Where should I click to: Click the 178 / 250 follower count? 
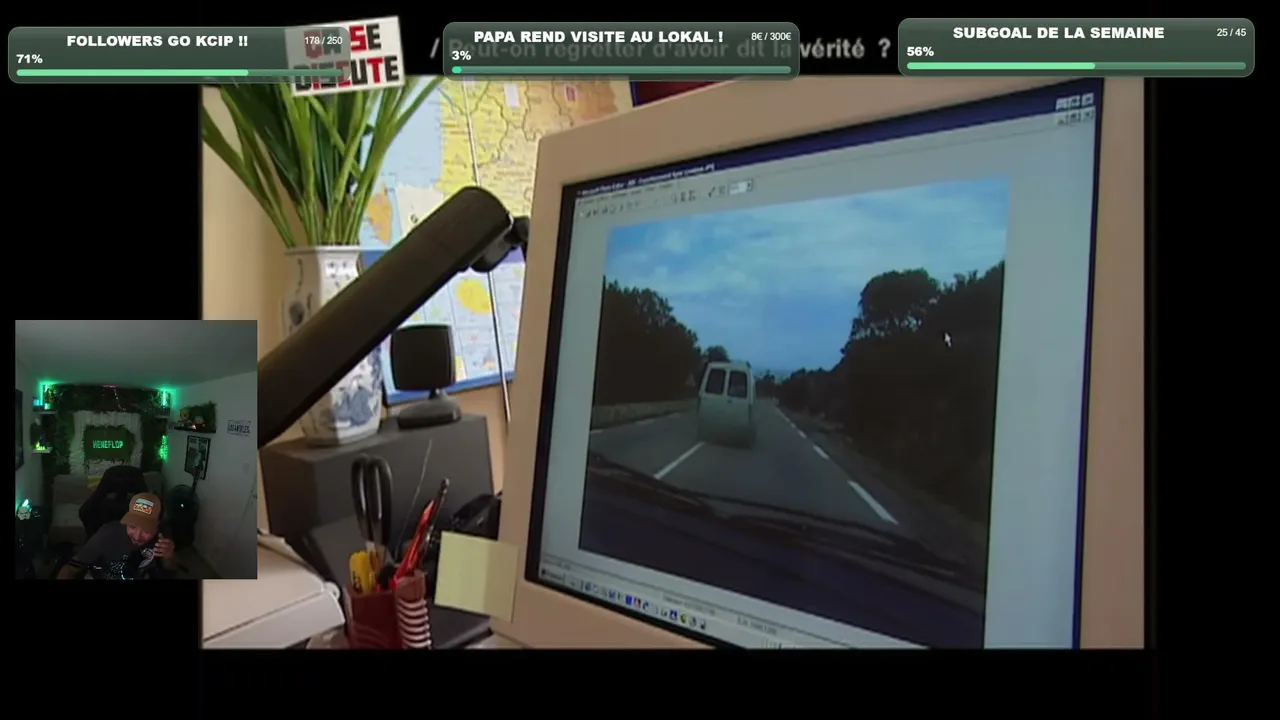click(x=323, y=41)
